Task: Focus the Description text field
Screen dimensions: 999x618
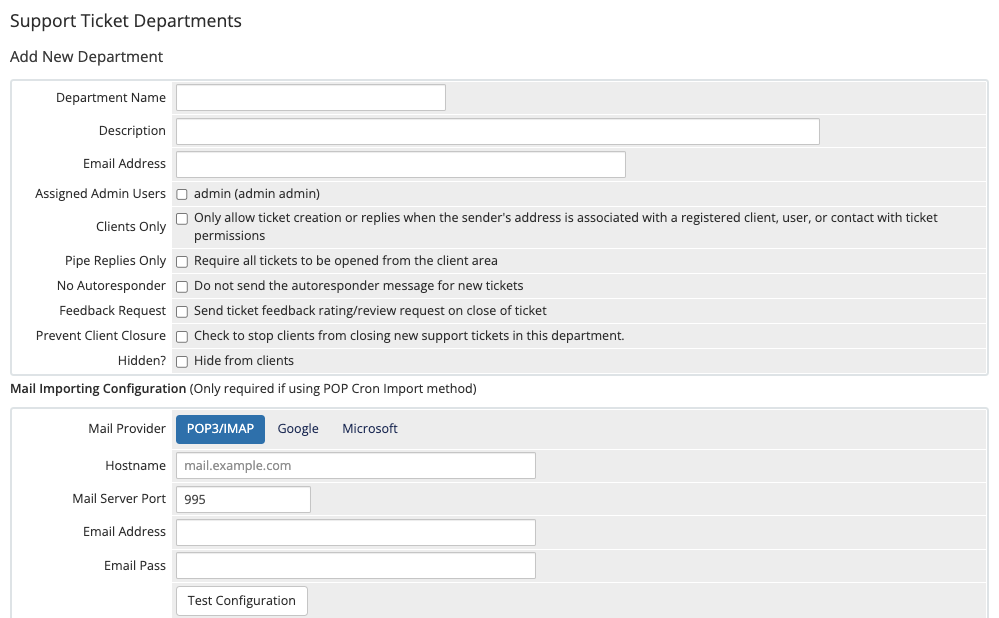Action: [498, 131]
